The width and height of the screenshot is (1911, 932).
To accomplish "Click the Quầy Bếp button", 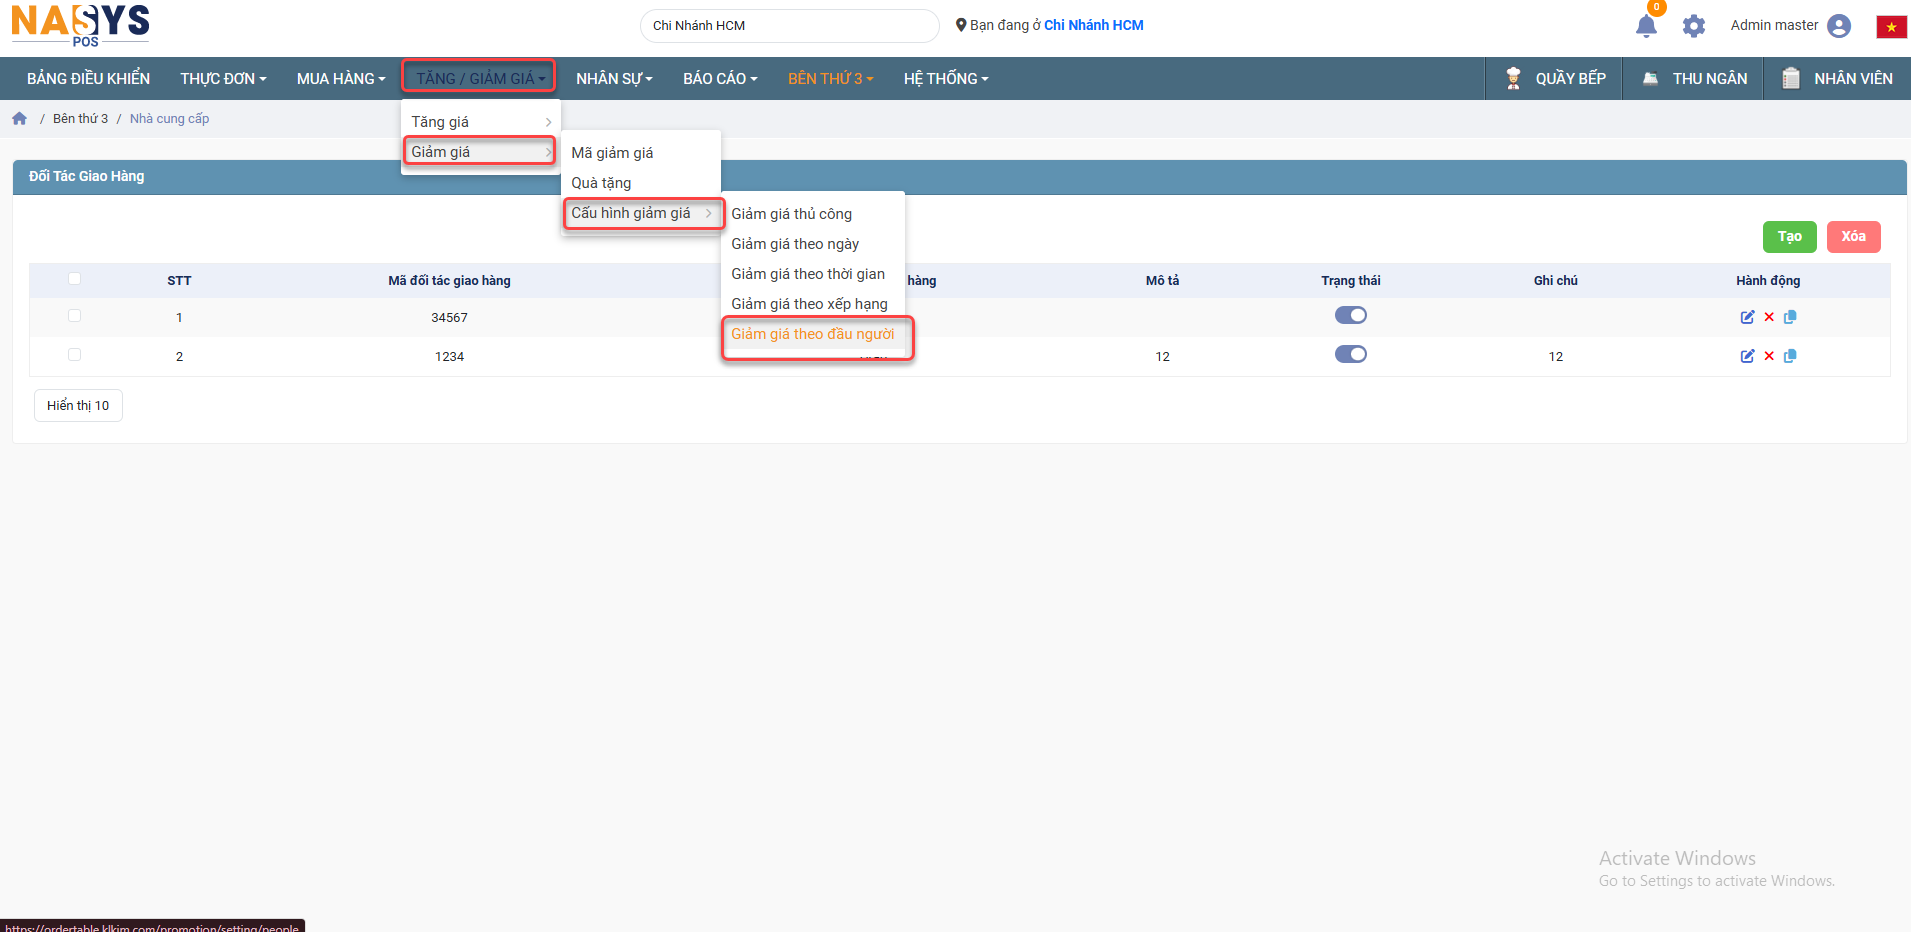I will pyautogui.click(x=1556, y=78).
